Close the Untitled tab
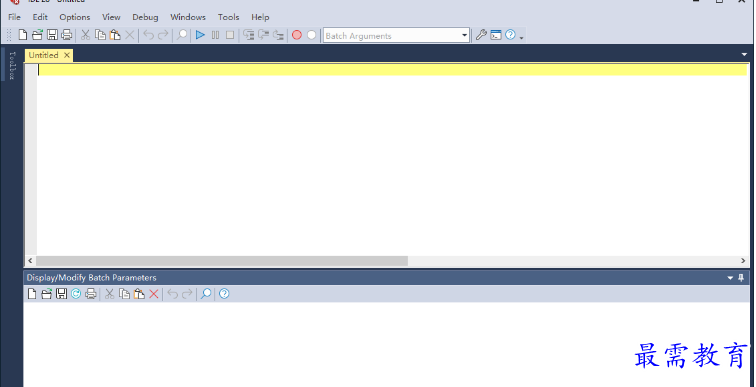This screenshot has height=387, width=756. point(67,55)
